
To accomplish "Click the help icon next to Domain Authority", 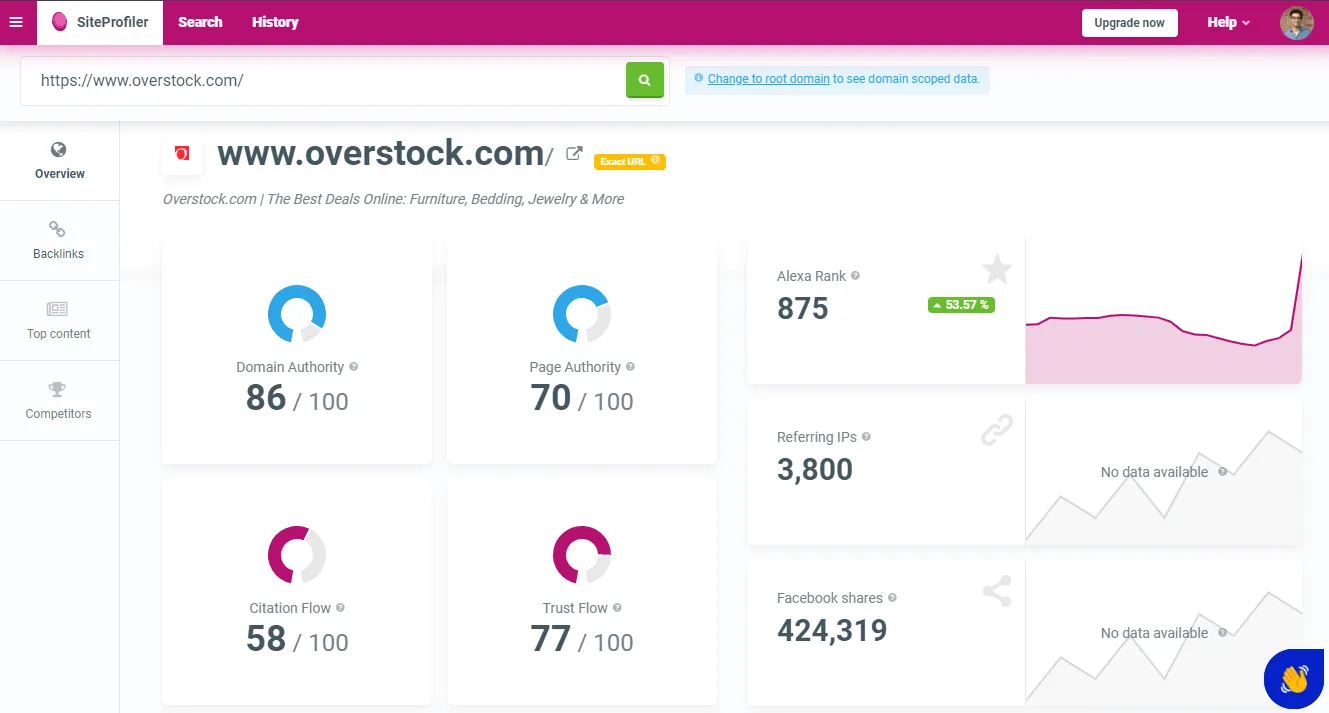I will pyautogui.click(x=354, y=367).
